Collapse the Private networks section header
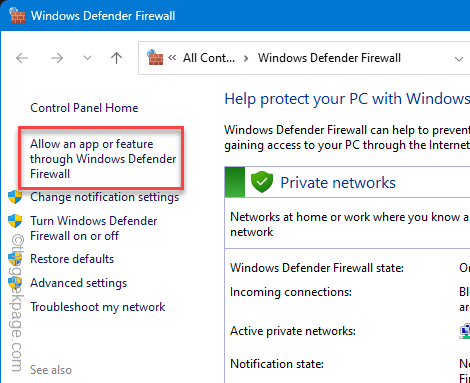470x383 pixels. click(x=347, y=182)
